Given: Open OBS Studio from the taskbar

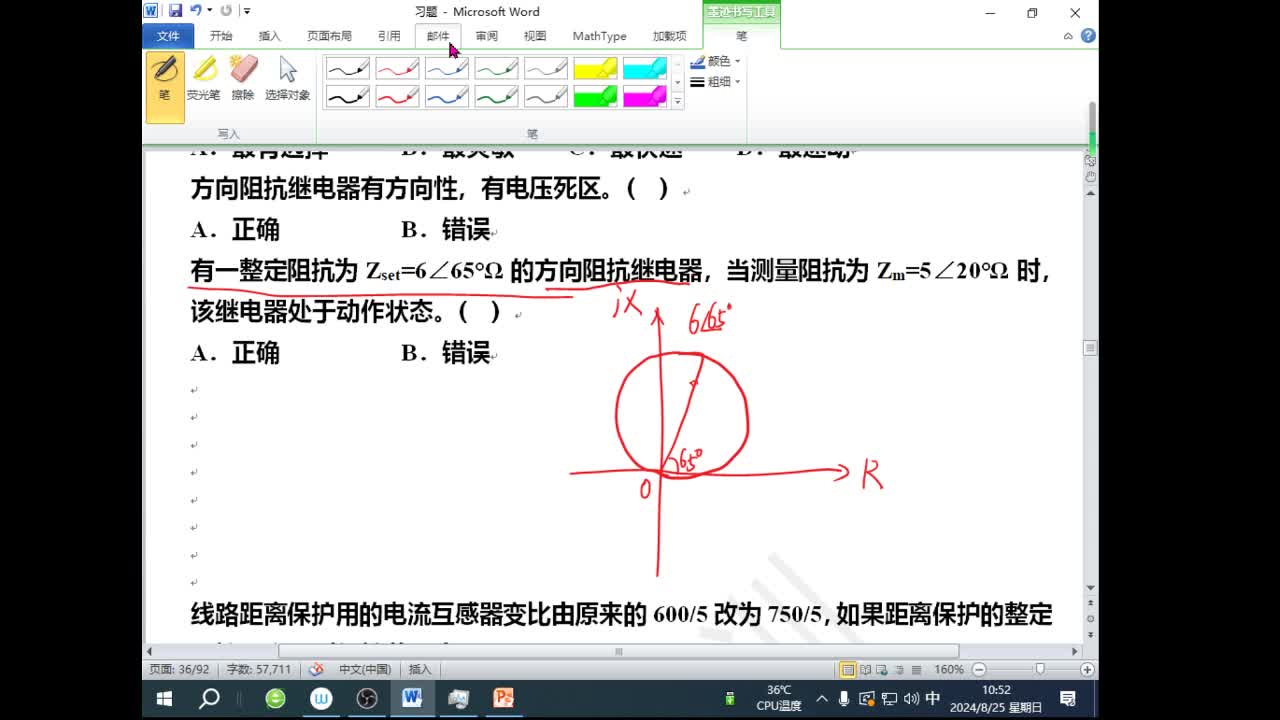Looking at the screenshot, I should (366, 699).
